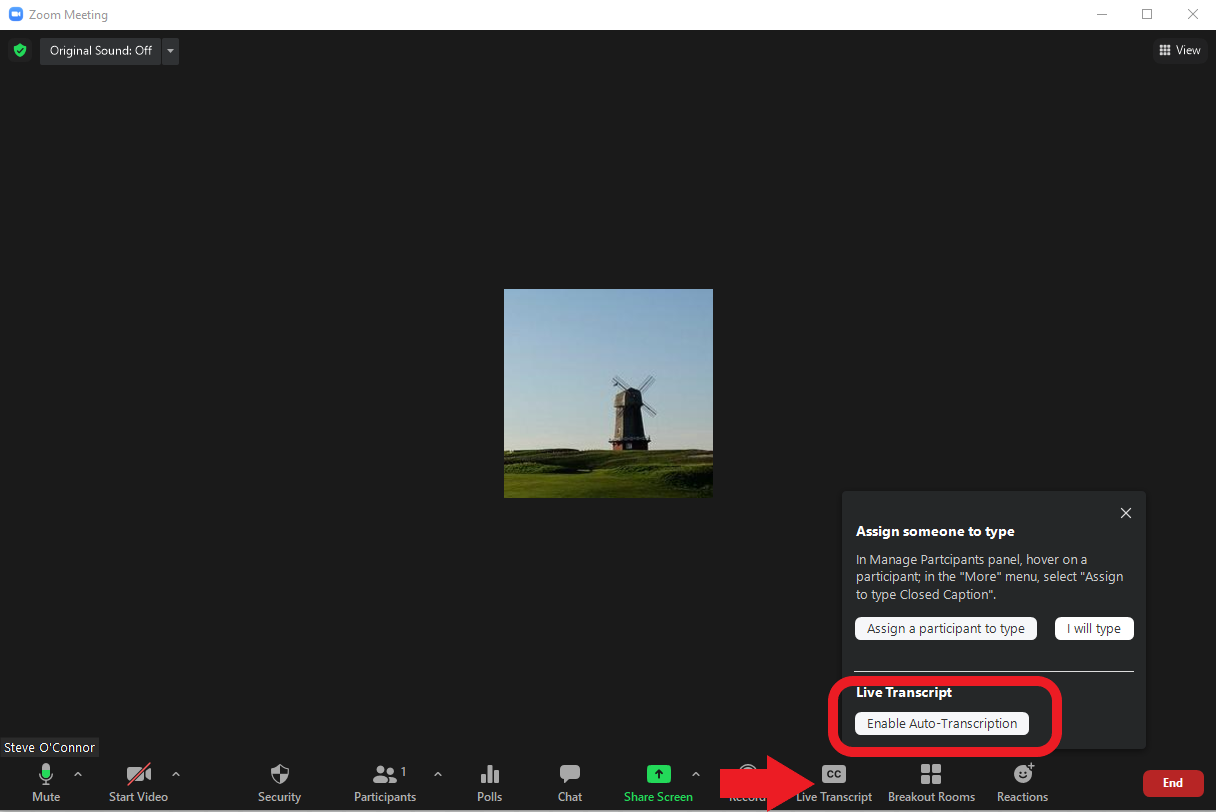Open the Polls icon
The height and width of the screenshot is (812, 1216).
(x=489, y=776)
